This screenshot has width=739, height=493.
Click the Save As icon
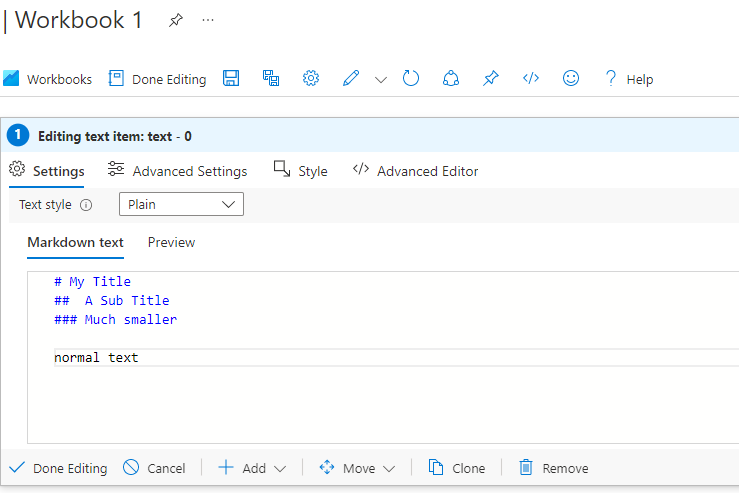pyautogui.click(x=271, y=78)
